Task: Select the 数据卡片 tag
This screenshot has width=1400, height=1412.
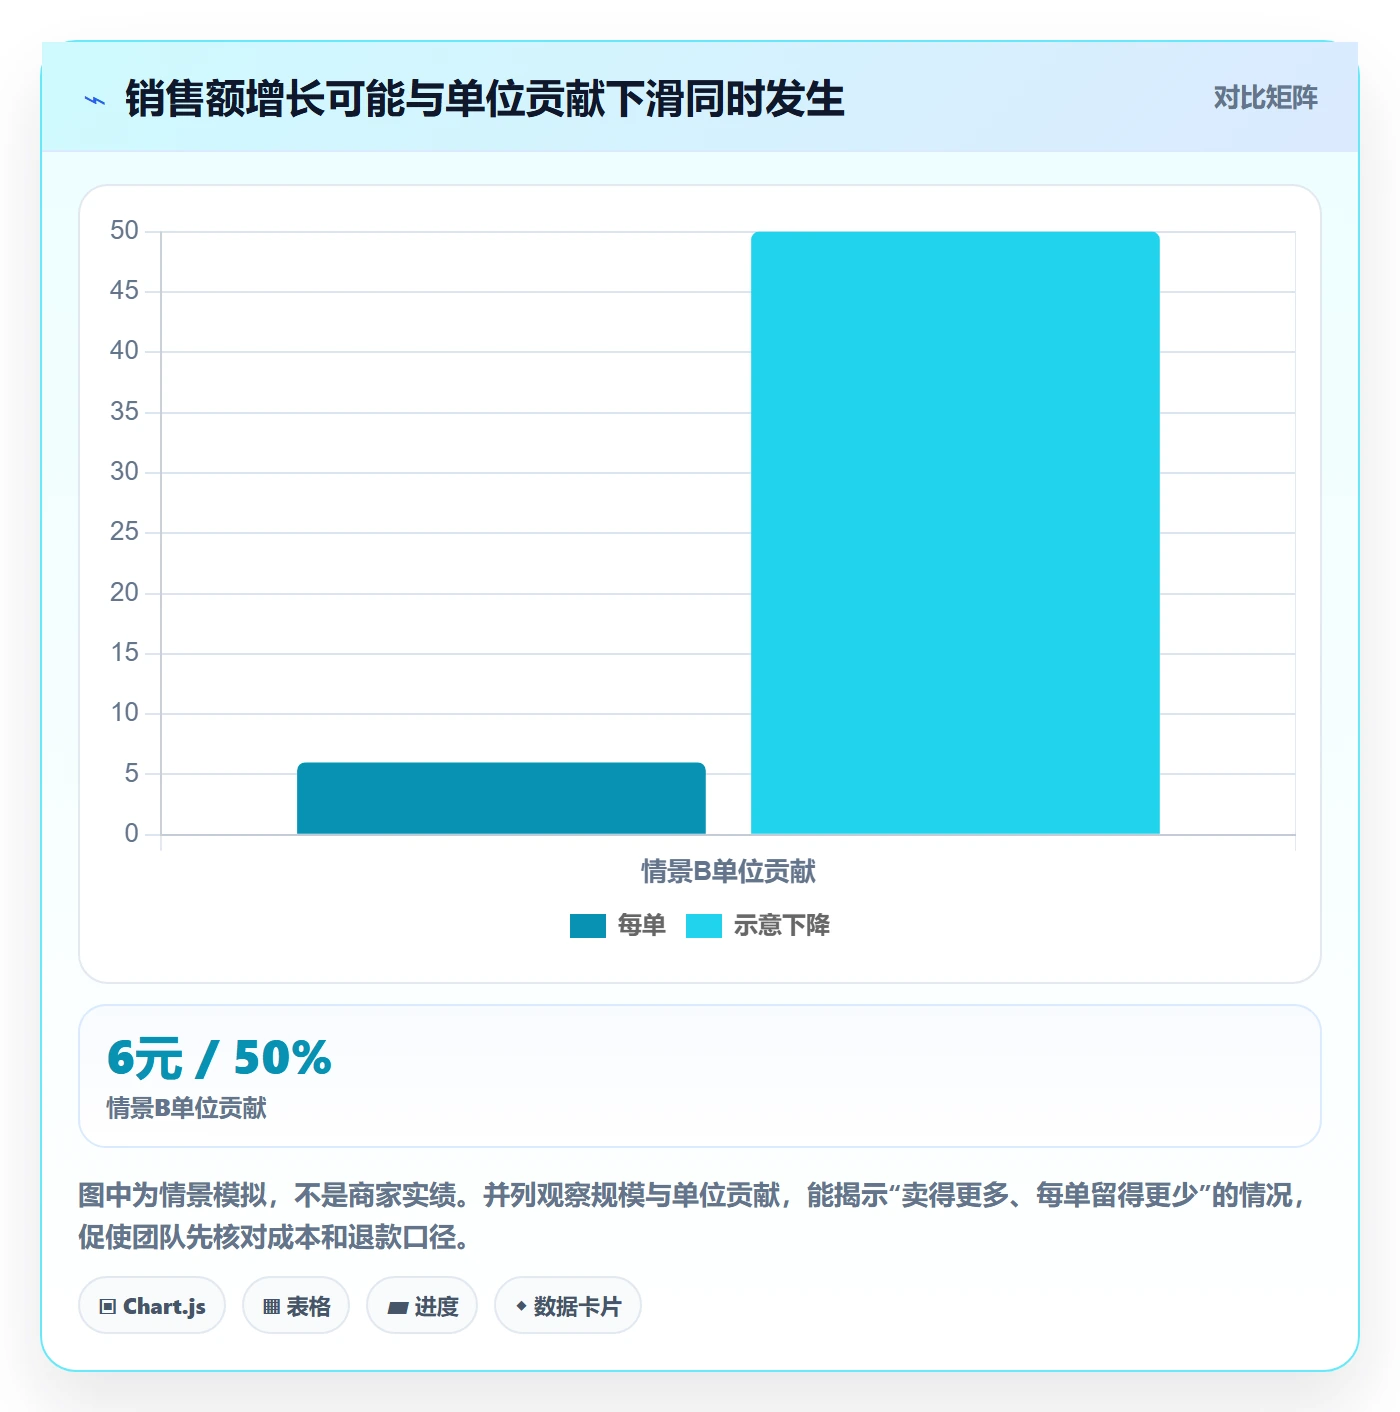Action: click(x=568, y=1305)
